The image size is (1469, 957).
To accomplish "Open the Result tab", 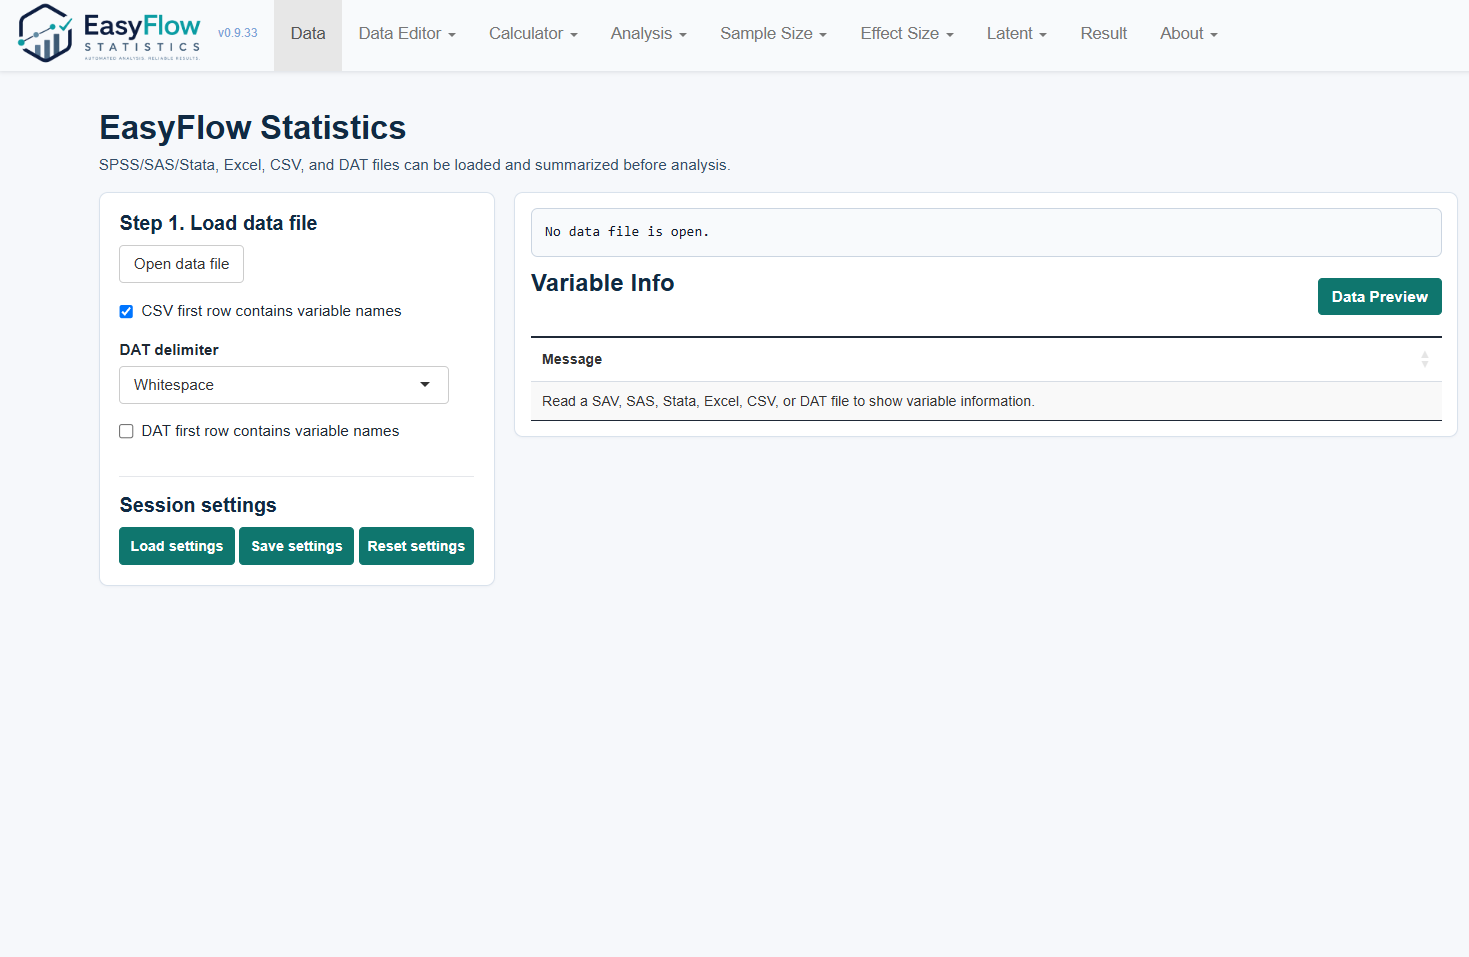I will pos(1103,34).
